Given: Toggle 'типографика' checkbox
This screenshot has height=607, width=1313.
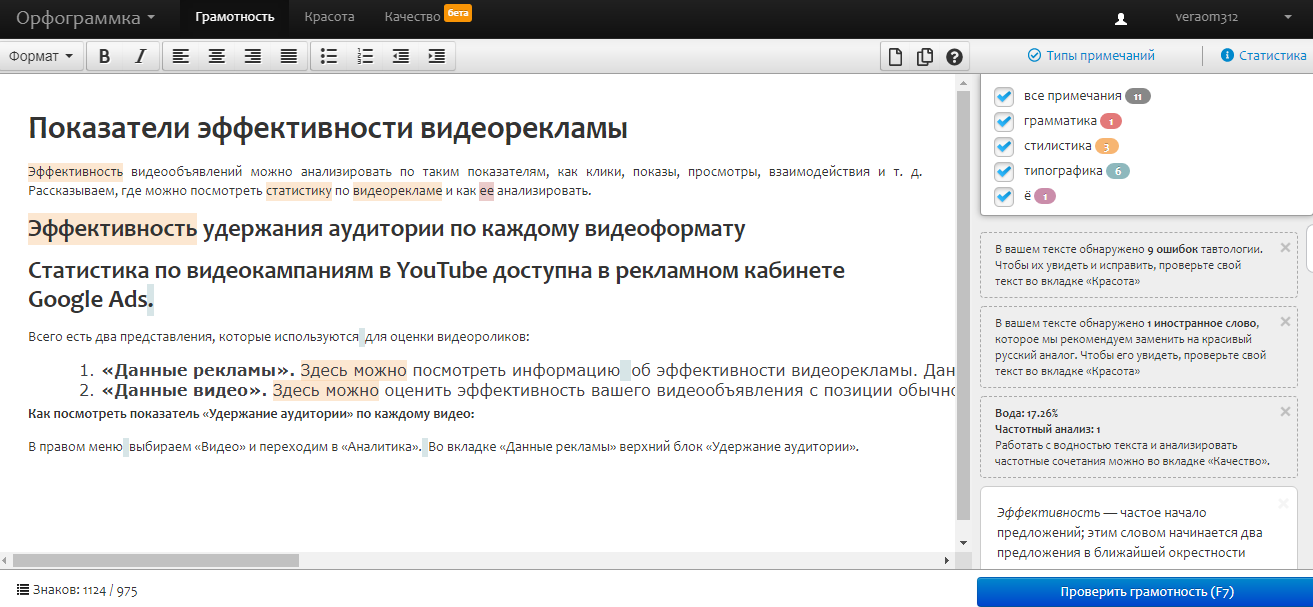Looking at the screenshot, I should 1004,171.
